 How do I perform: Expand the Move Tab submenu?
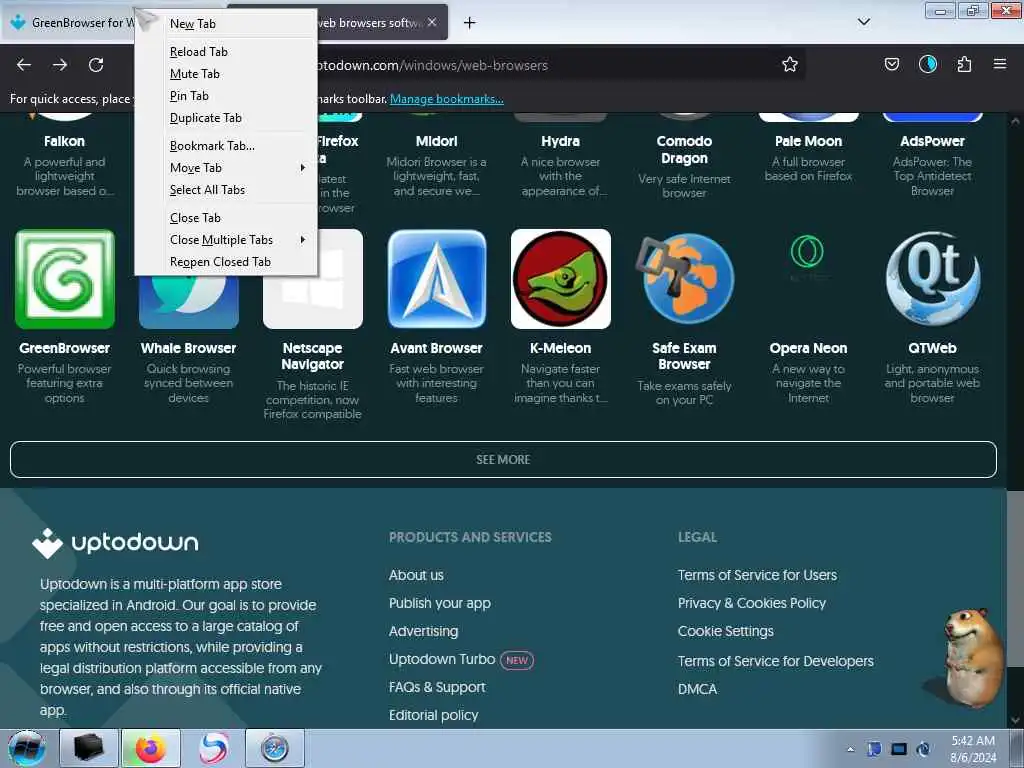(x=226, y=168)
